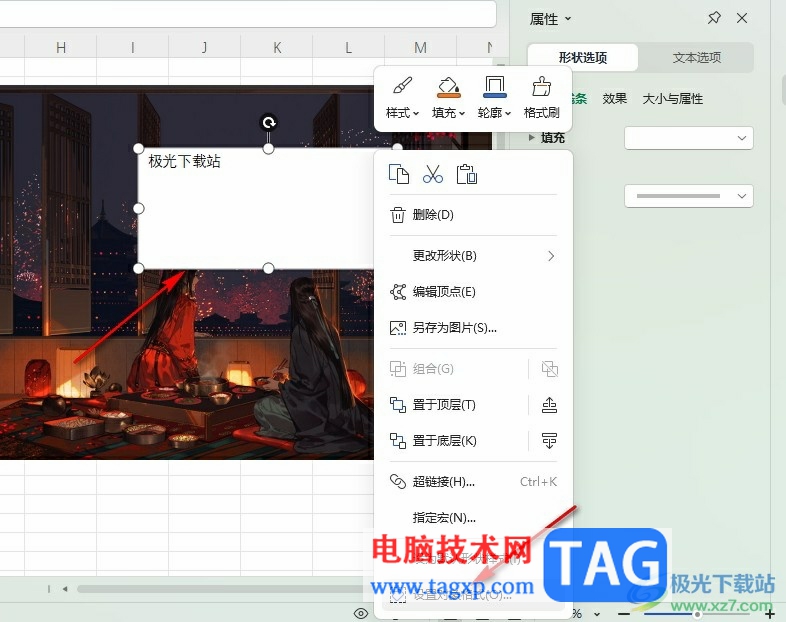Select column header M
786x622 pixels.
tap(420, 48)
